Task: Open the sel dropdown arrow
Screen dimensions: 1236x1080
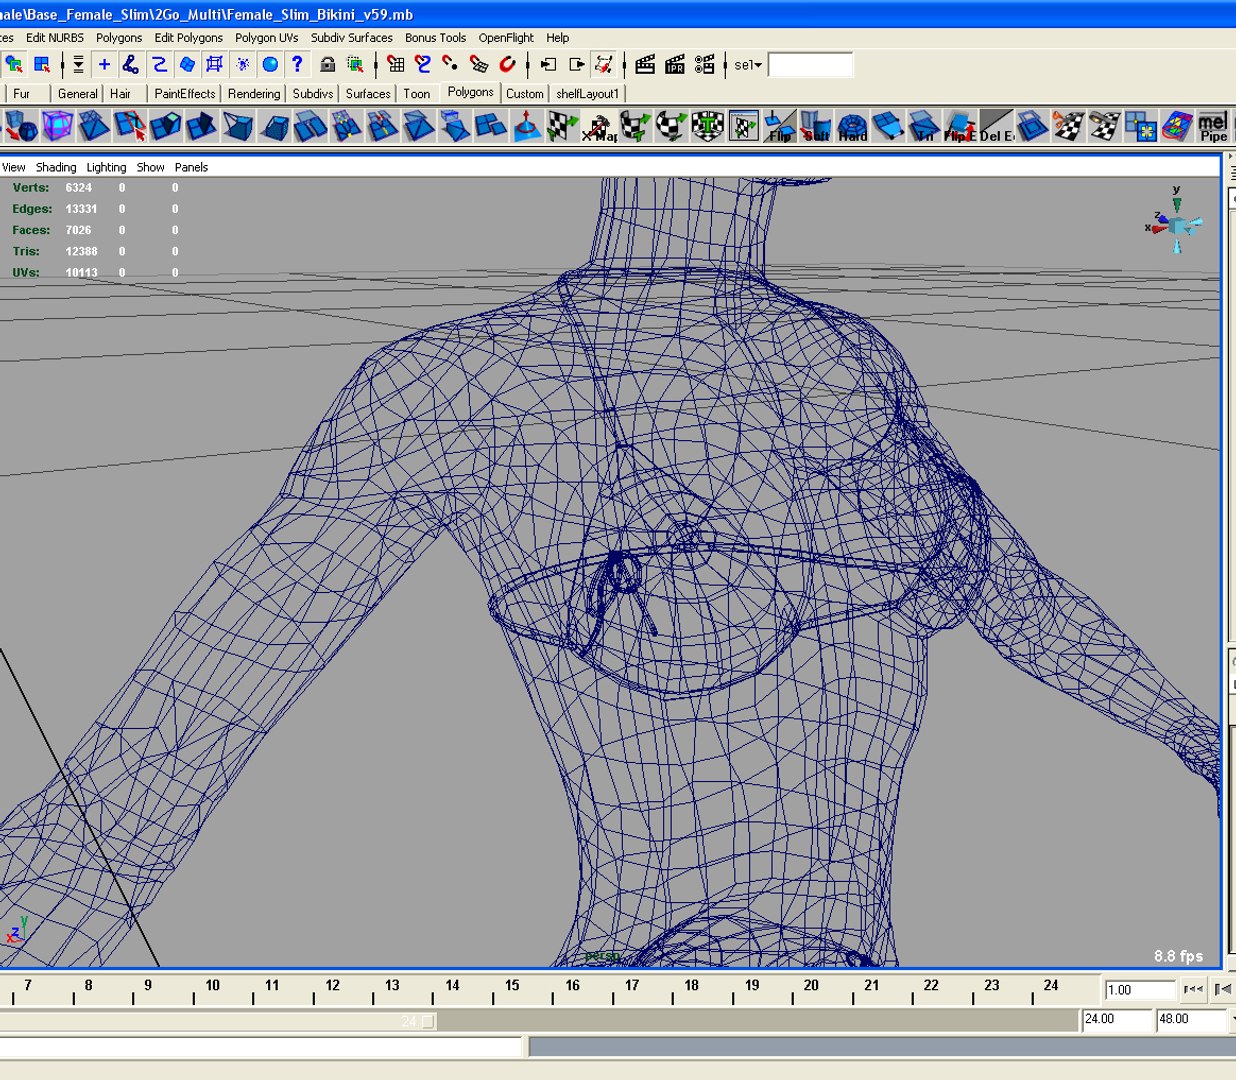Action: [758, 66]
